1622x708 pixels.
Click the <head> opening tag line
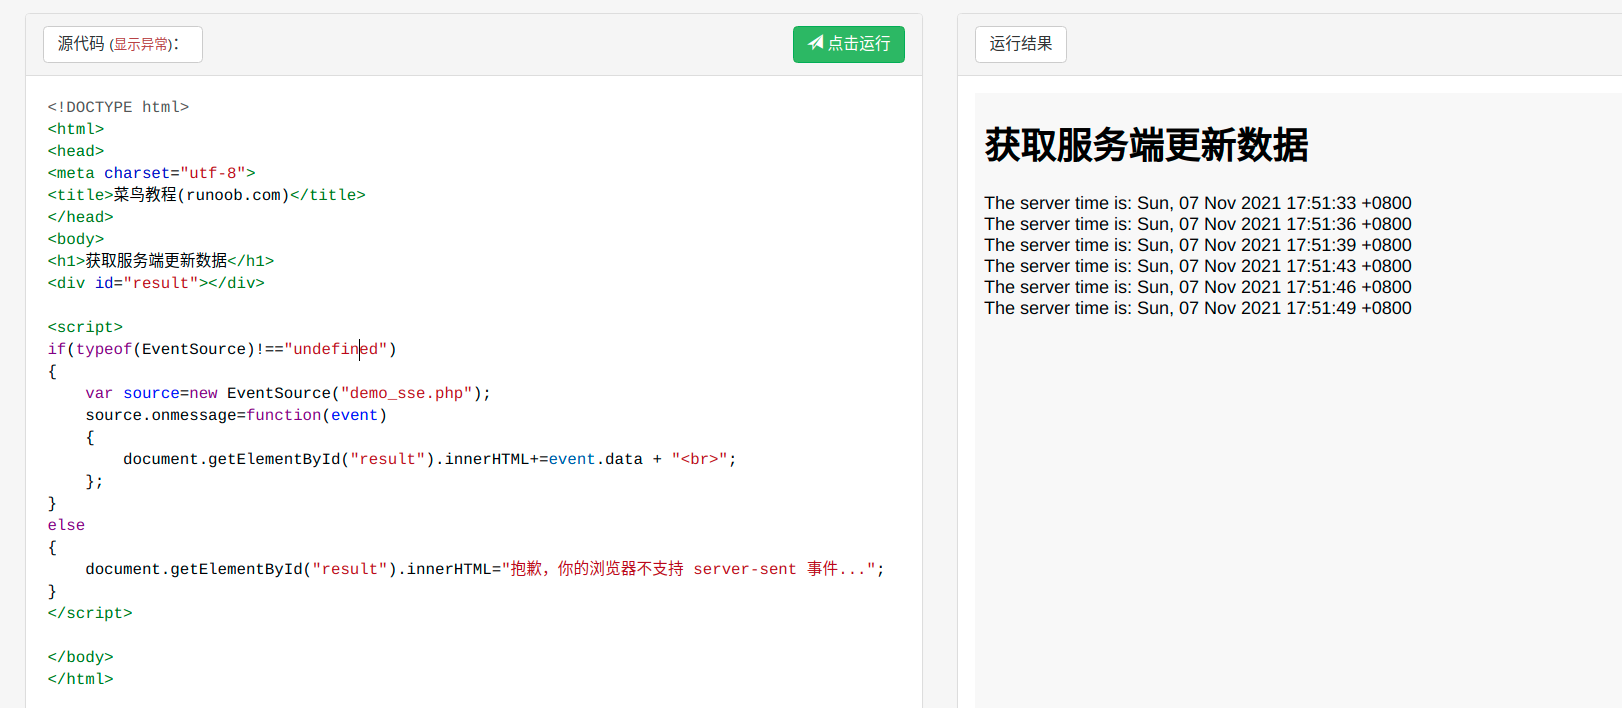(x=76, y=151)
